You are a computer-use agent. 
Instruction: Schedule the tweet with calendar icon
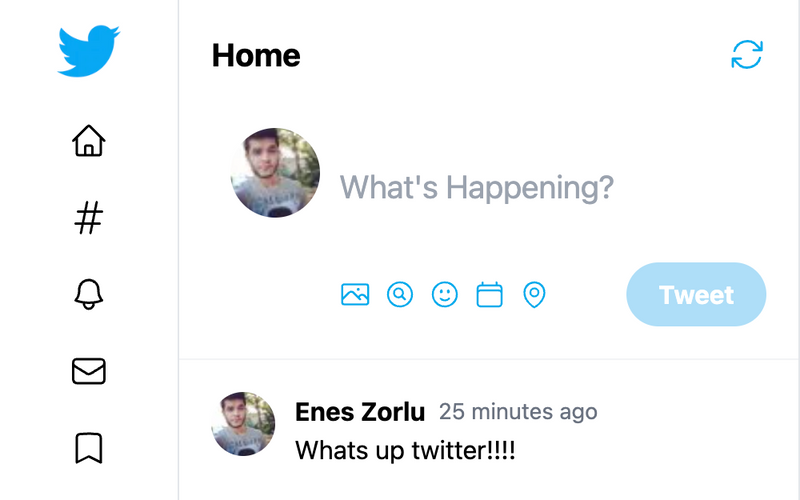[489, 294]
